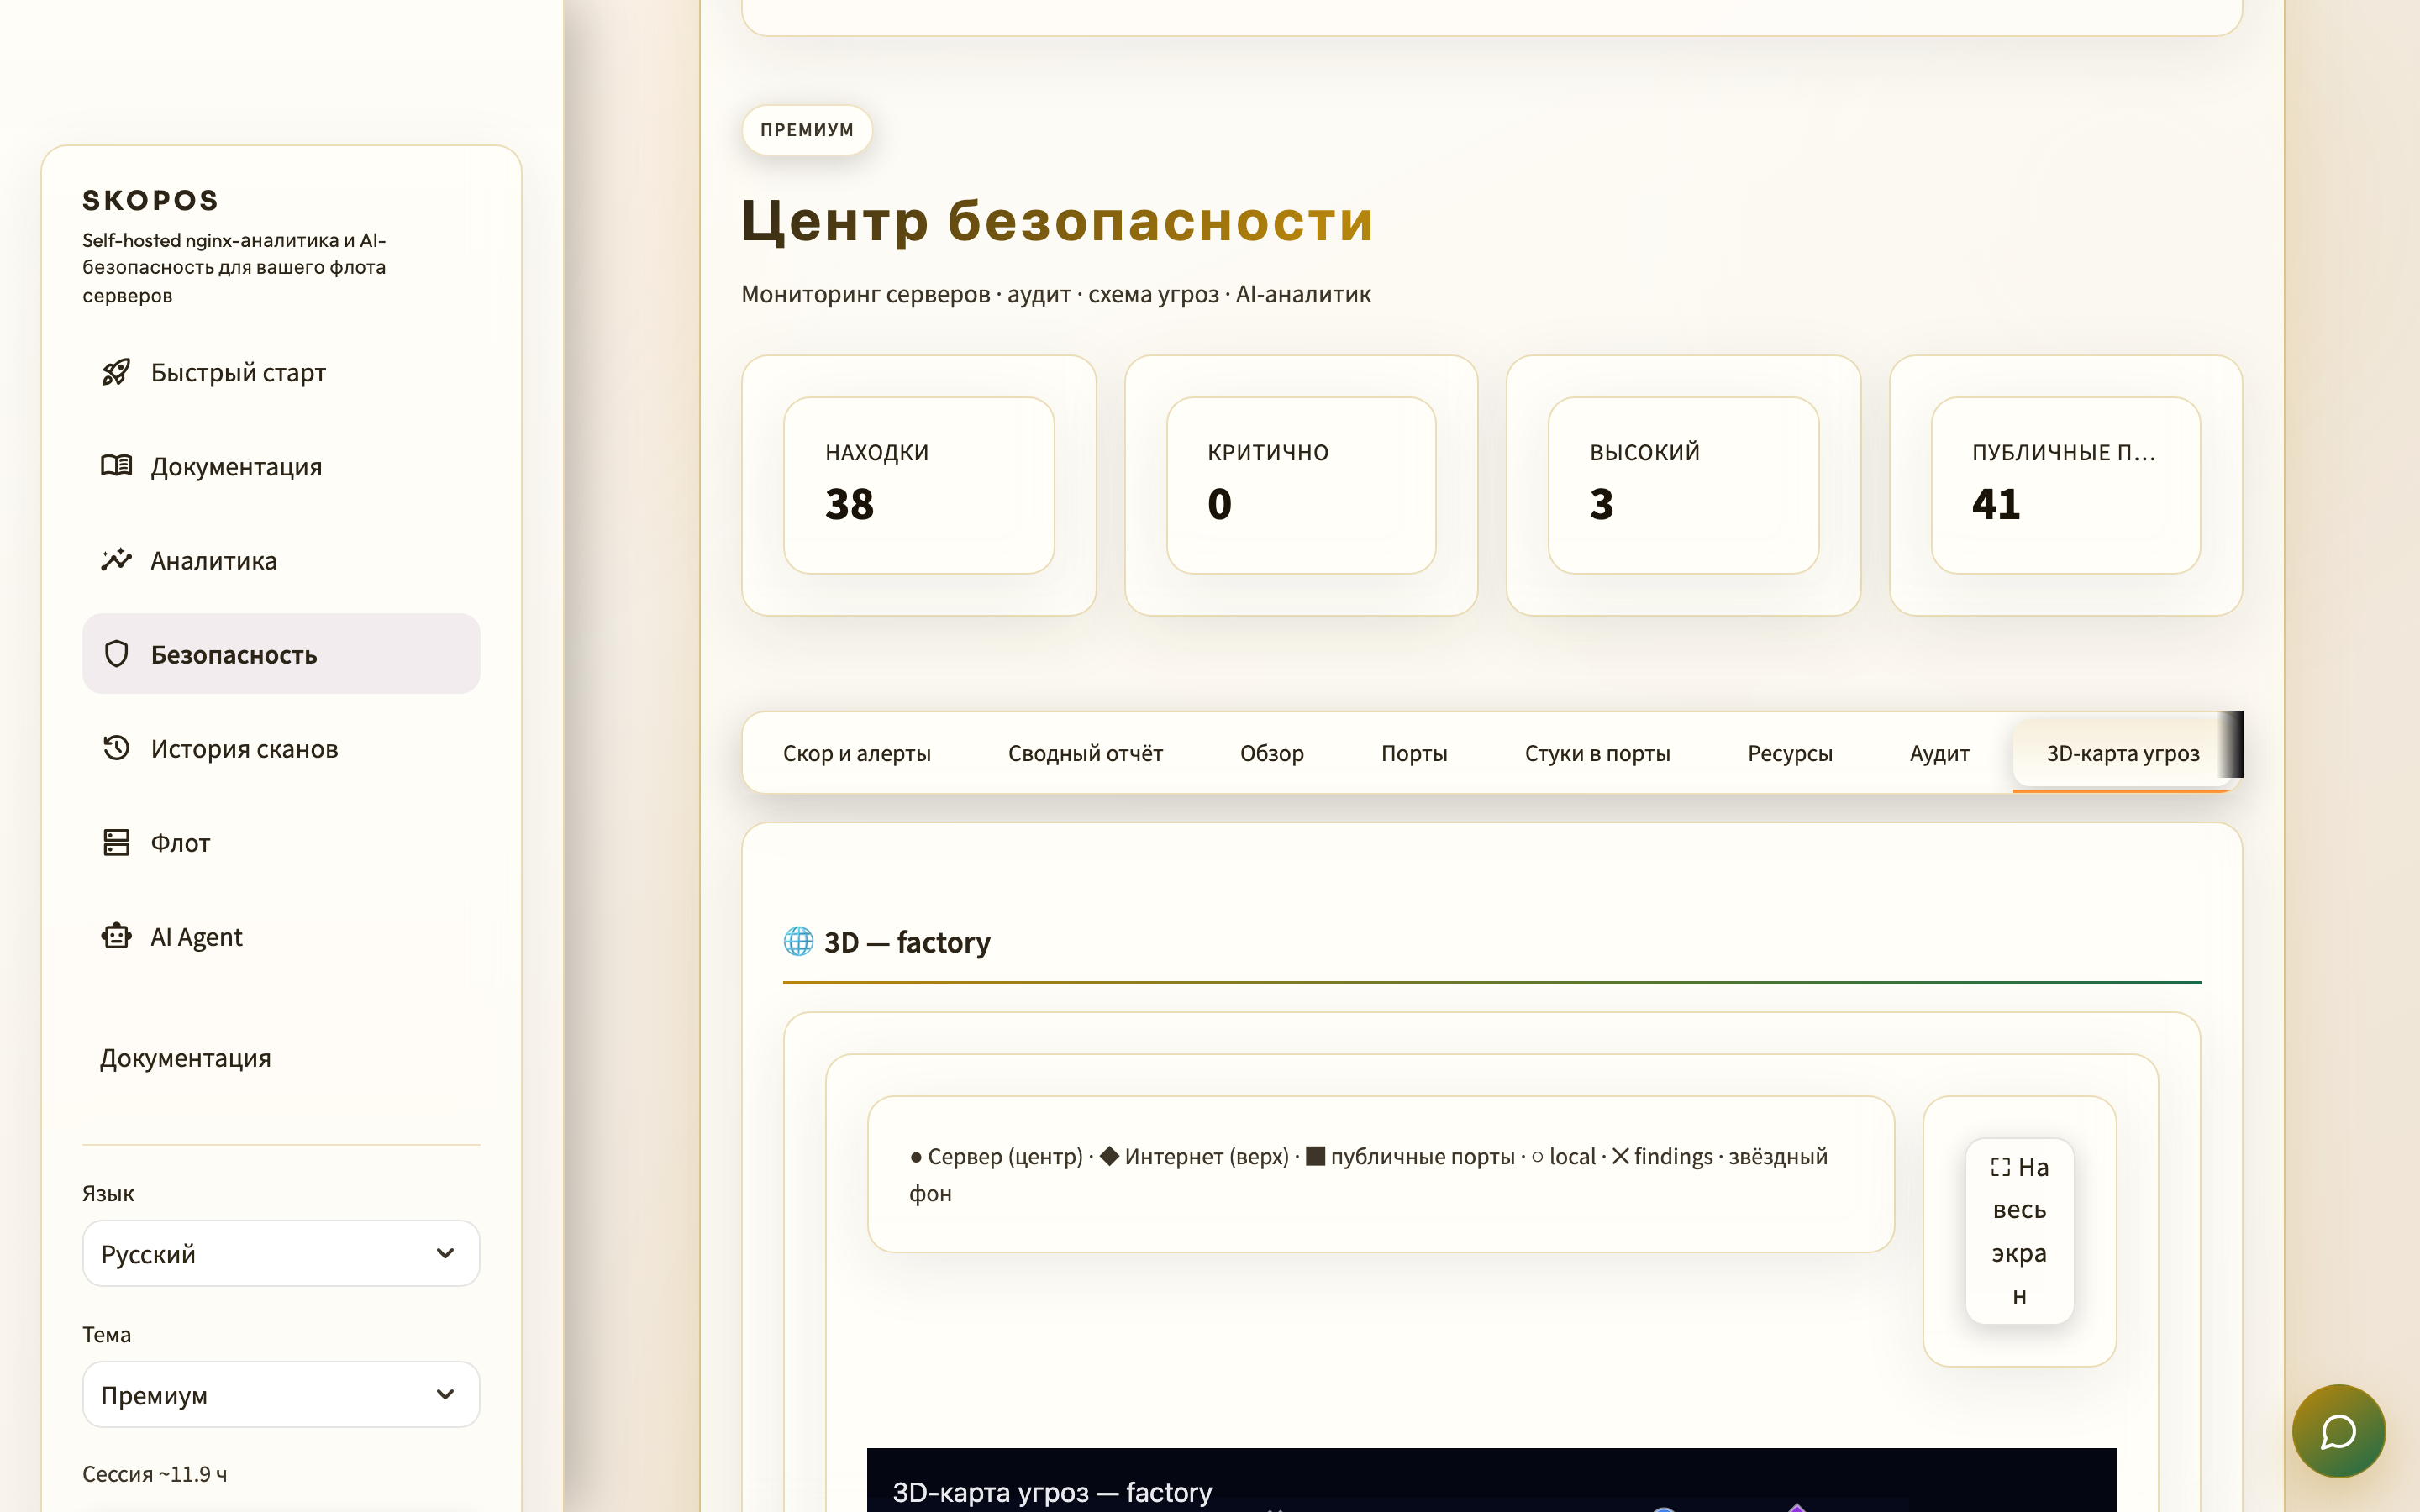Viewport: 2420px width, 1512px height.
Task: Click the lower Документация link without an icon
Action: (x=185, y=1057)
